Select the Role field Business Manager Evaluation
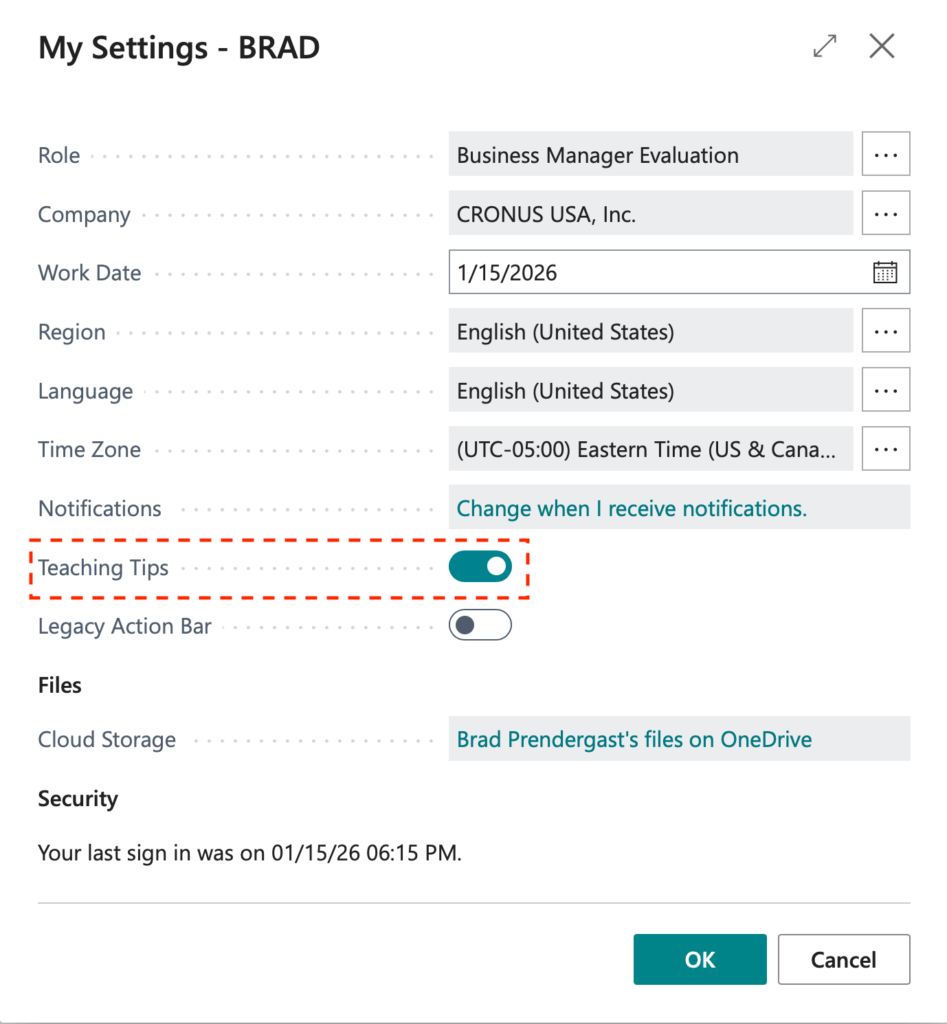The height and width of the screenshot is (1024, 947). pyautogui.click(x=650, y=155)
